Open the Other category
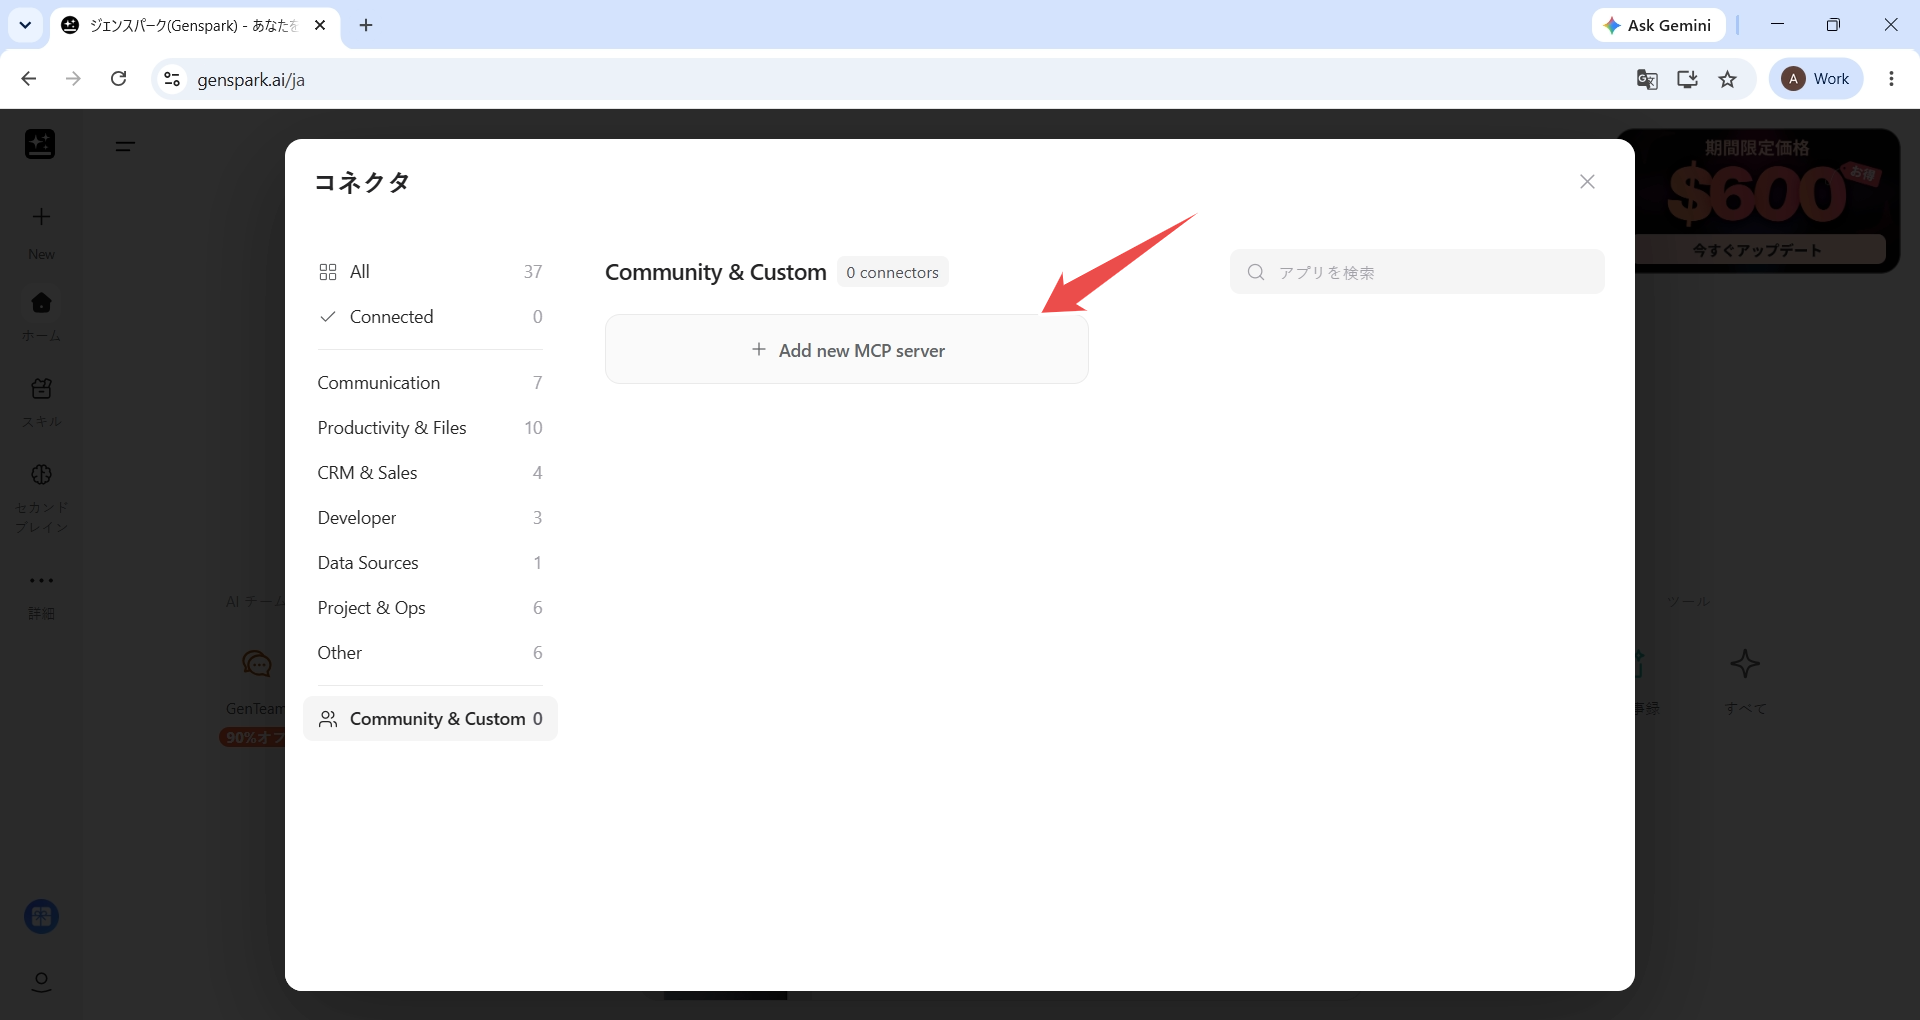The width and height of the screenshot is (1920, 1020). tap(430, 653)
